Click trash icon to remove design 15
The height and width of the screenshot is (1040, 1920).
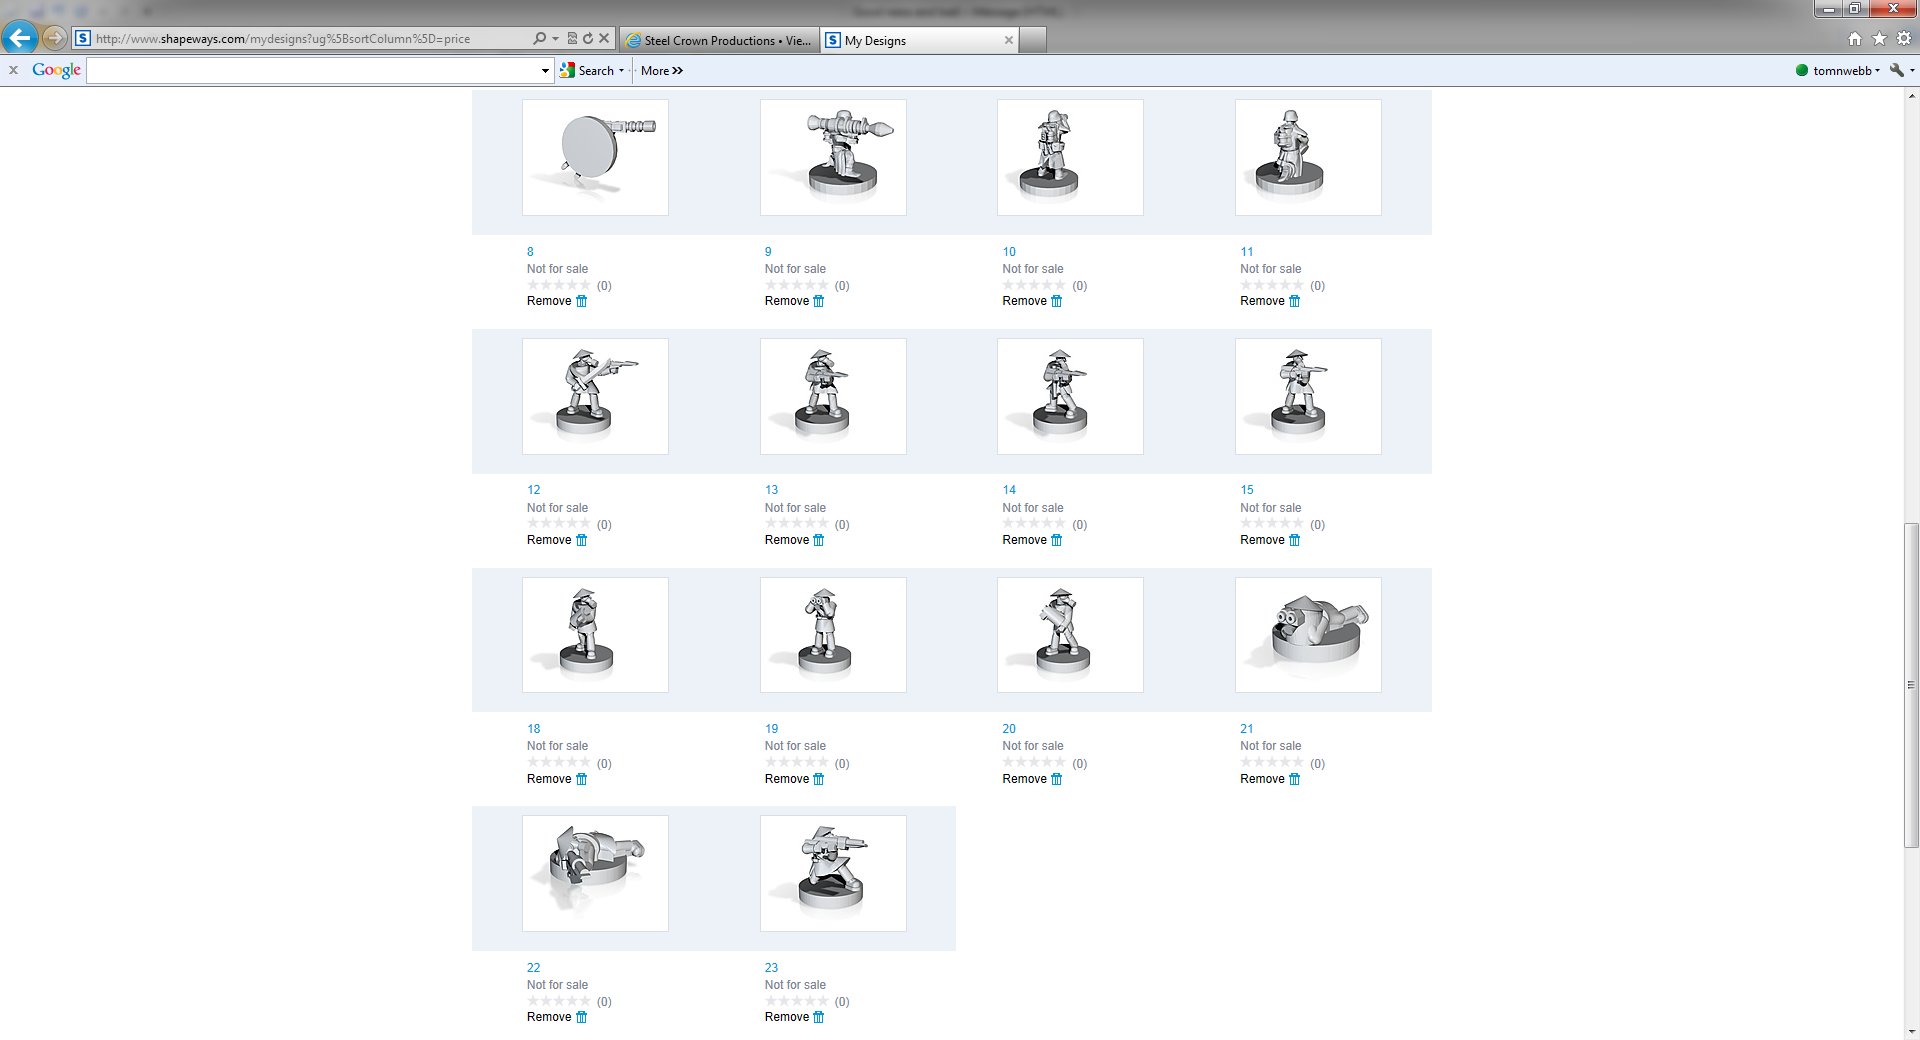point(1294,540)
